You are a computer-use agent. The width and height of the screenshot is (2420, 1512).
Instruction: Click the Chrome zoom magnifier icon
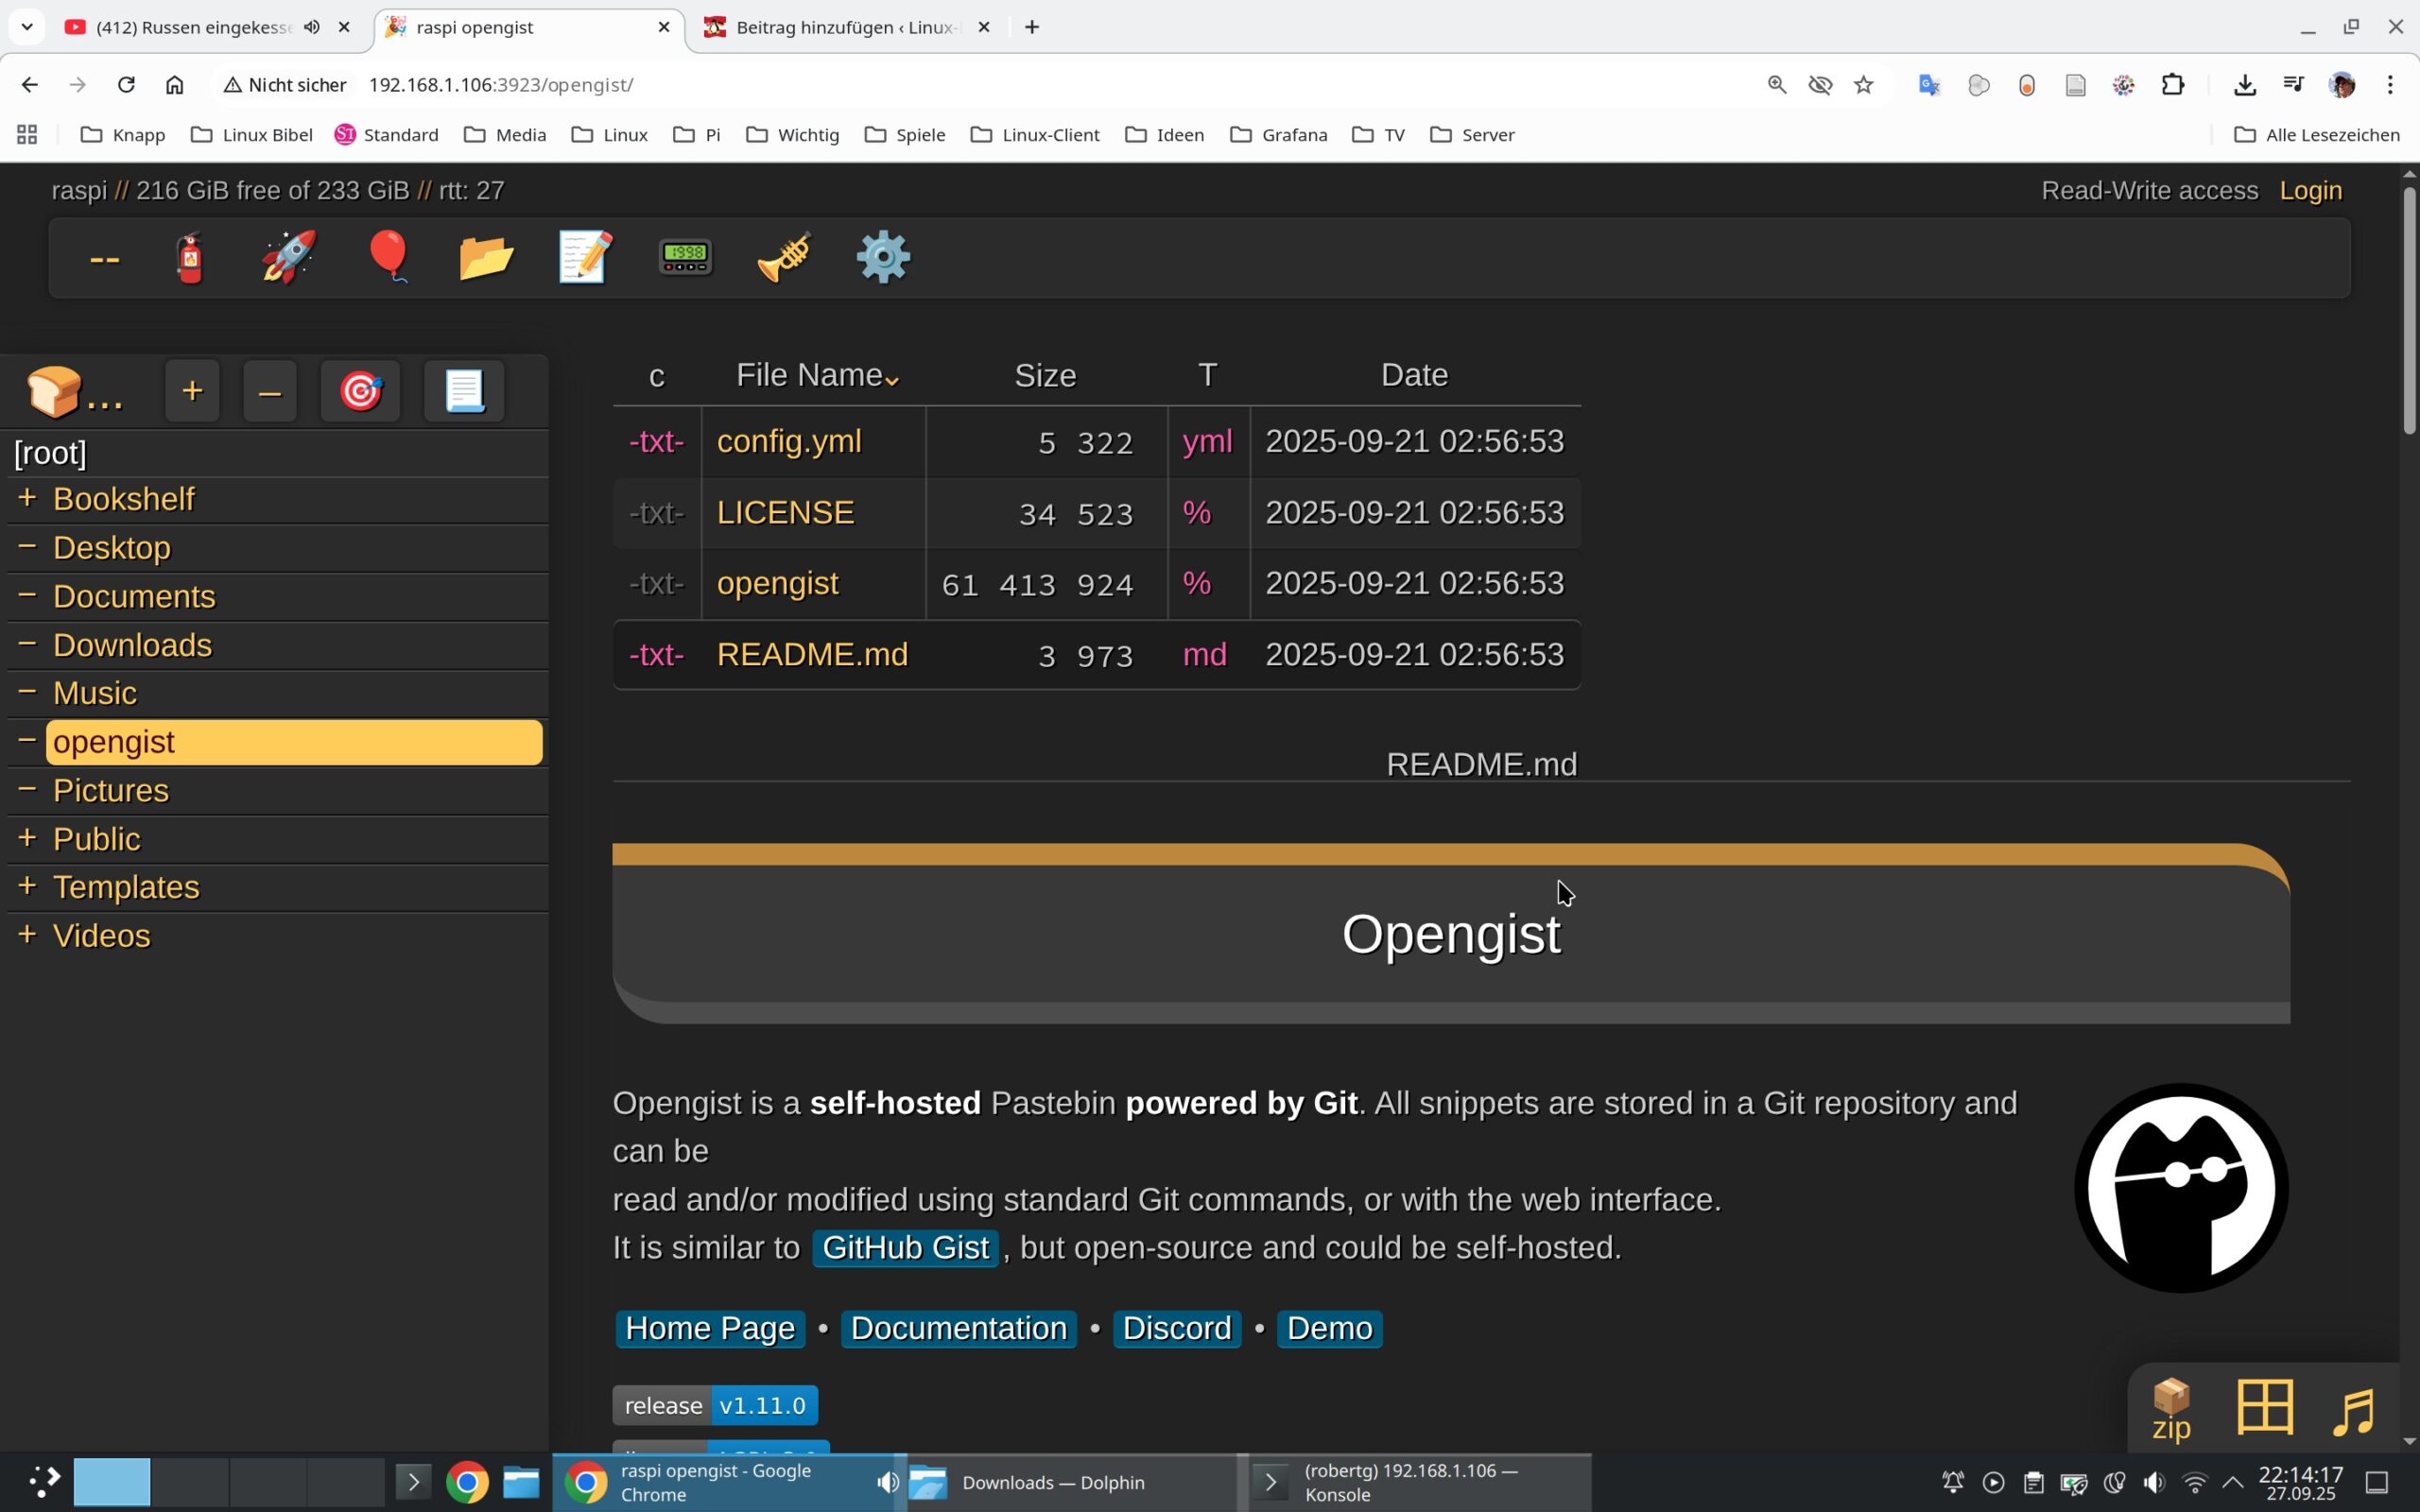1776,85
